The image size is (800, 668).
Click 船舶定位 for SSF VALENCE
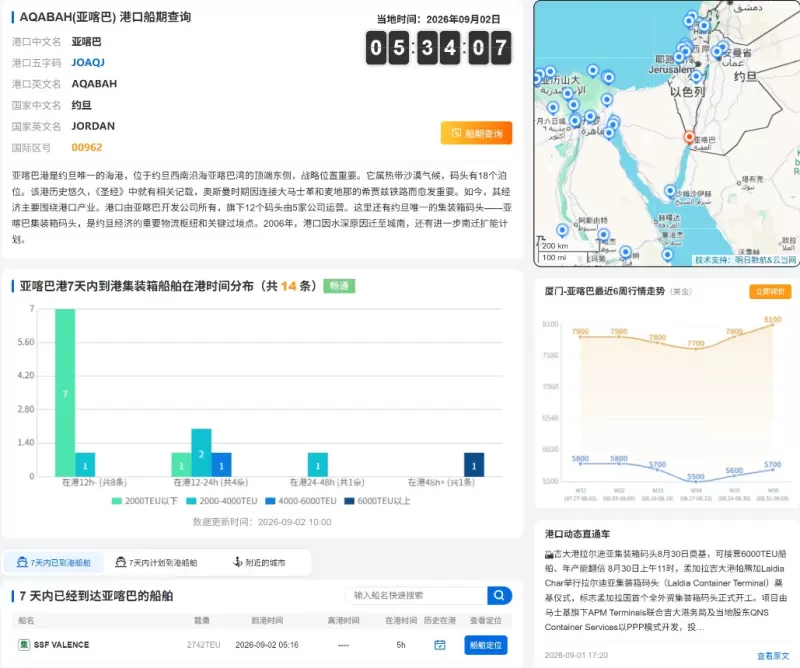pyautogui.click(x=486, y=645)
